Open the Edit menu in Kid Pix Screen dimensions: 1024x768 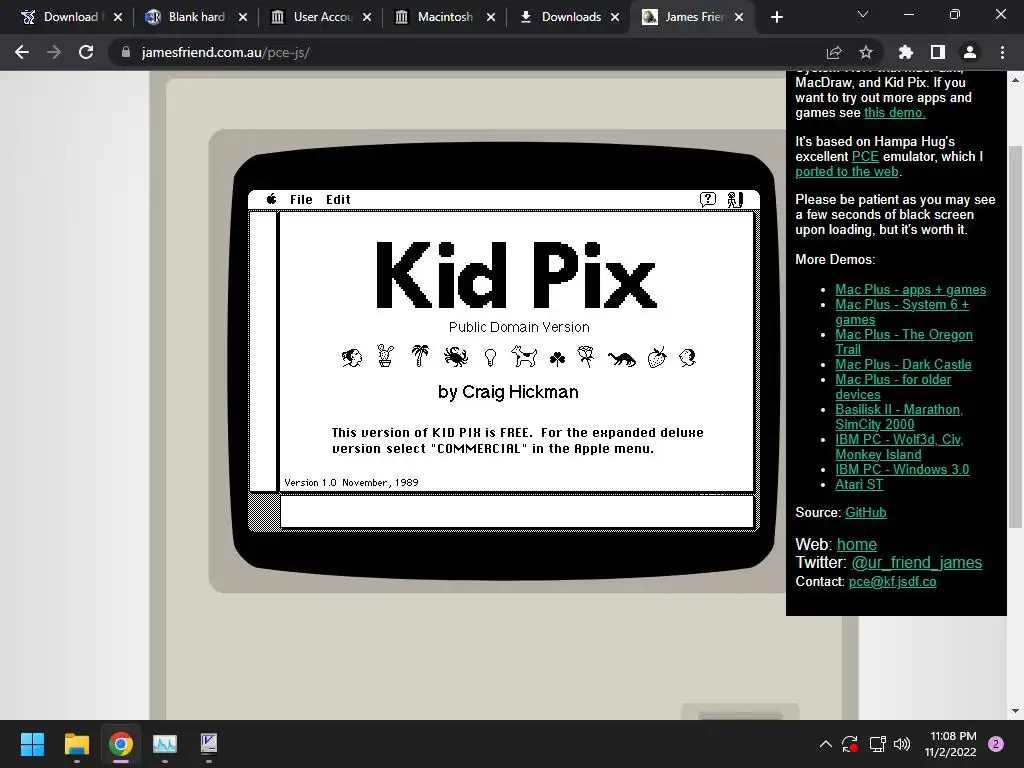point(338,200)
